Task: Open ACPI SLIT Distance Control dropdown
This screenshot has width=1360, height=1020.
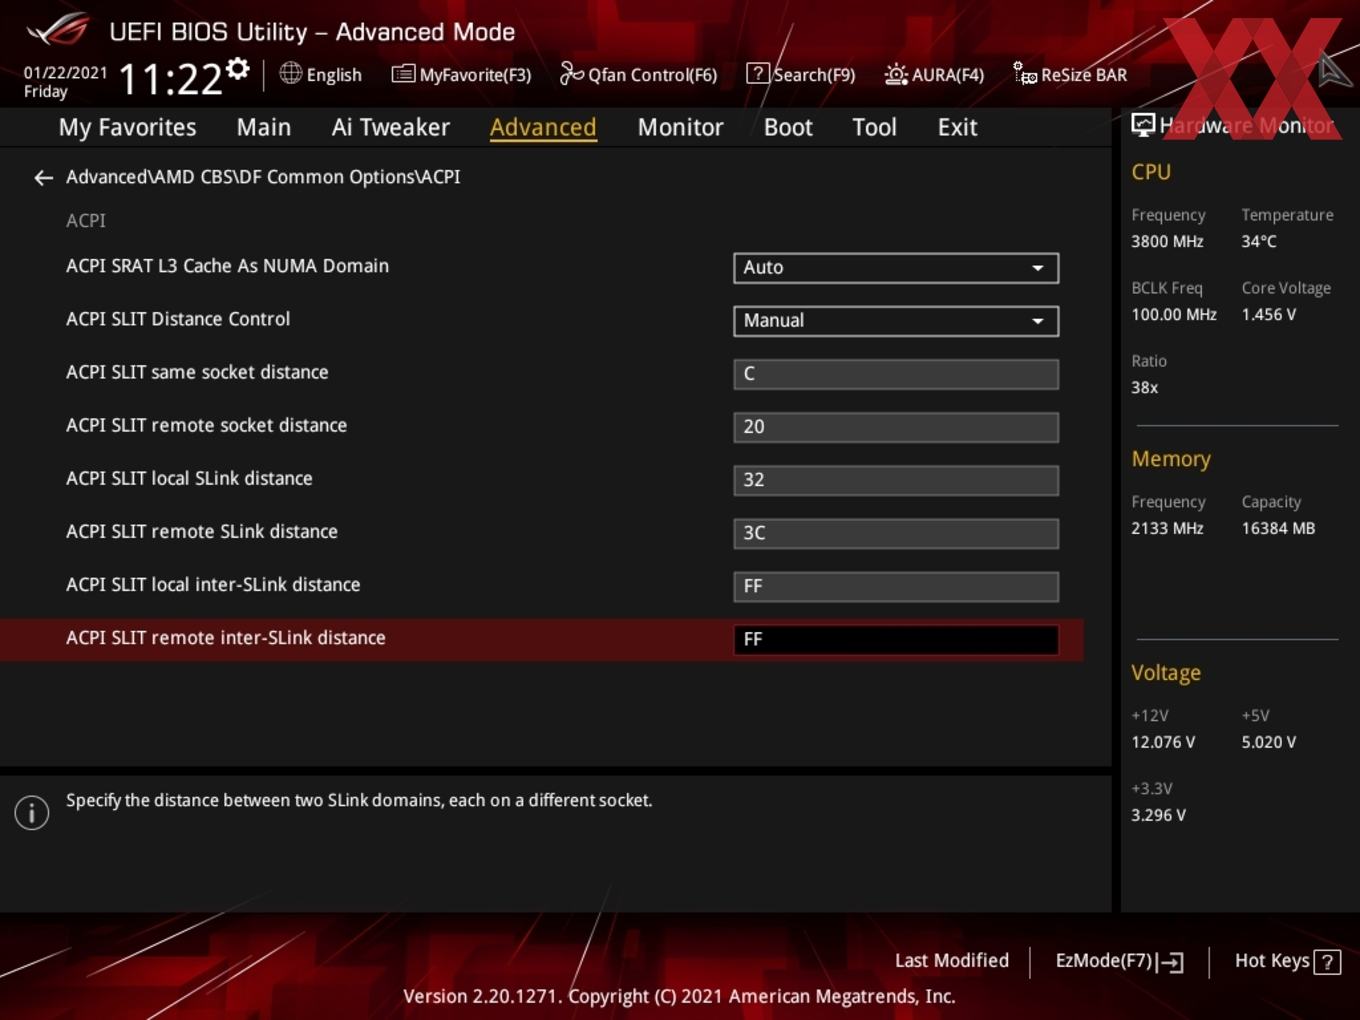Action: [x=896, y=321]
